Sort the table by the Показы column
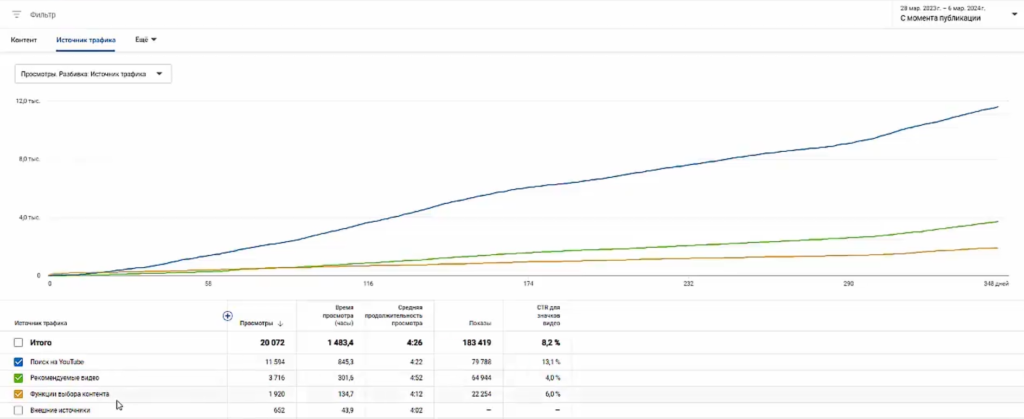The width and height of the screenshot is (1024, 419). click(x=480, y=323)
